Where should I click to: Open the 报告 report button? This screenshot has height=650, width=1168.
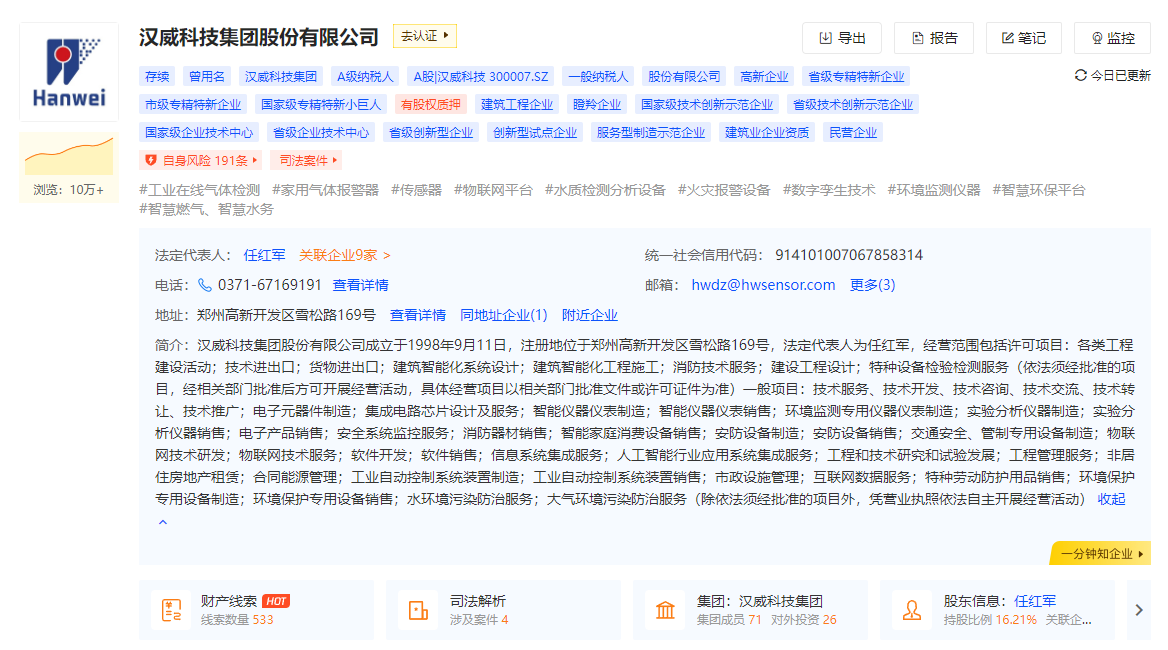pyautogui.click(x=934, y=38)
